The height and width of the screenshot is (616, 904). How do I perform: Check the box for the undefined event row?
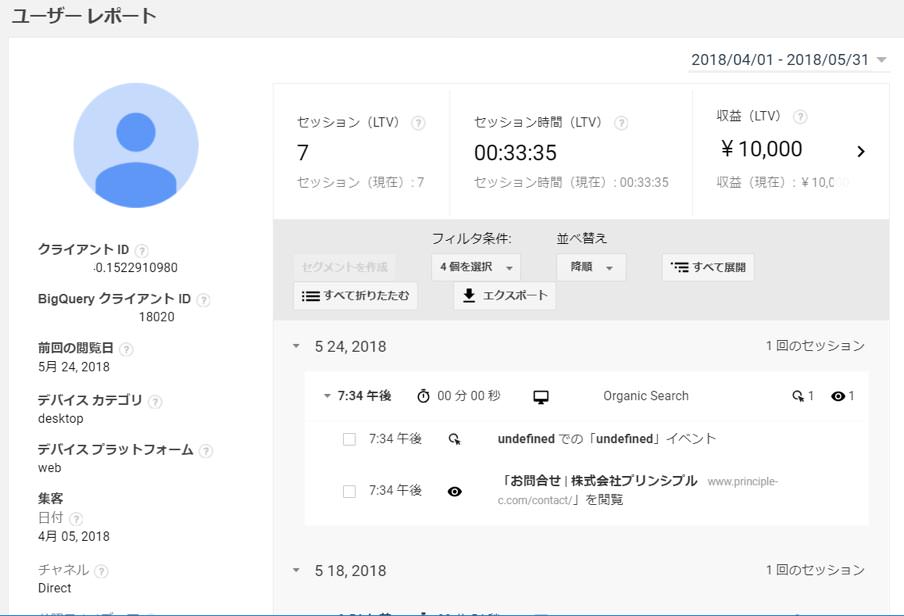pyautogui.click(x=349, y=439)
